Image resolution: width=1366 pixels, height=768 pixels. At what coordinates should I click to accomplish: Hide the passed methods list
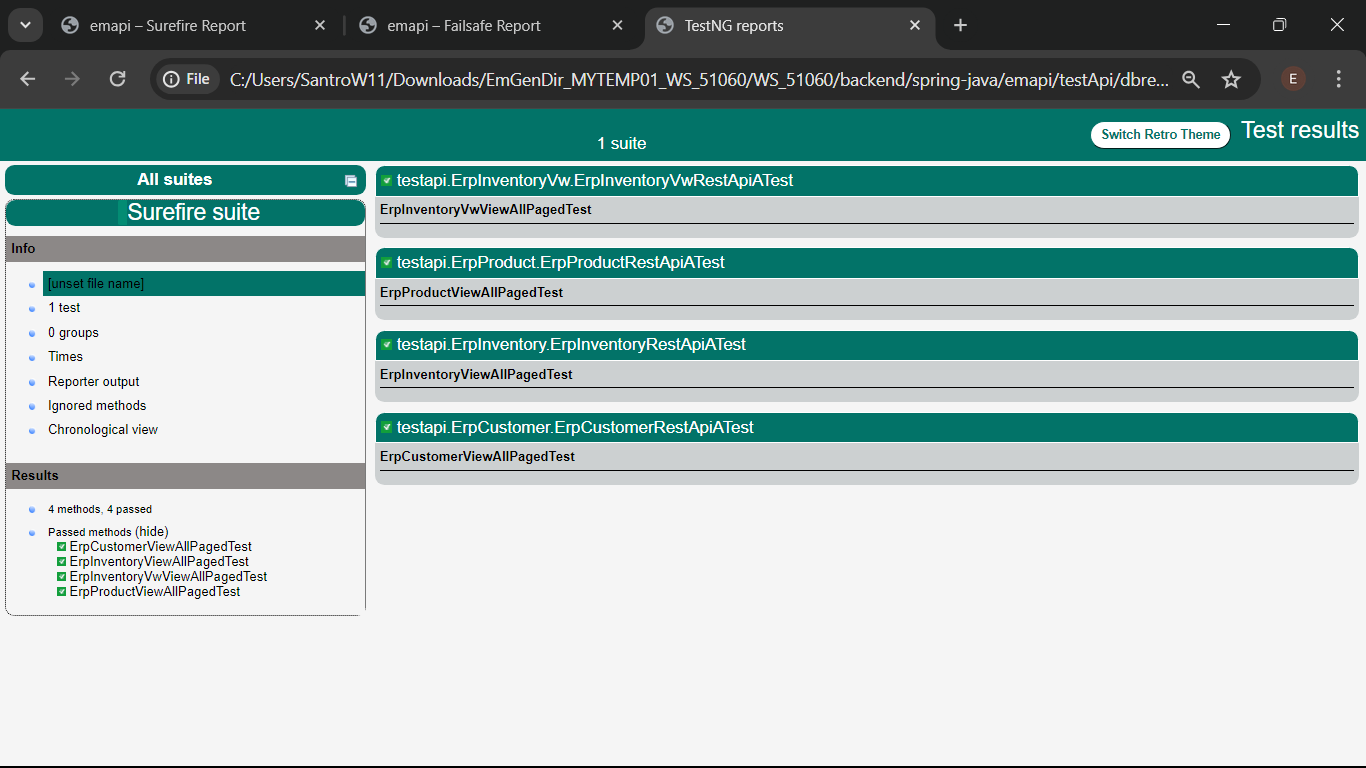(152, 532)
